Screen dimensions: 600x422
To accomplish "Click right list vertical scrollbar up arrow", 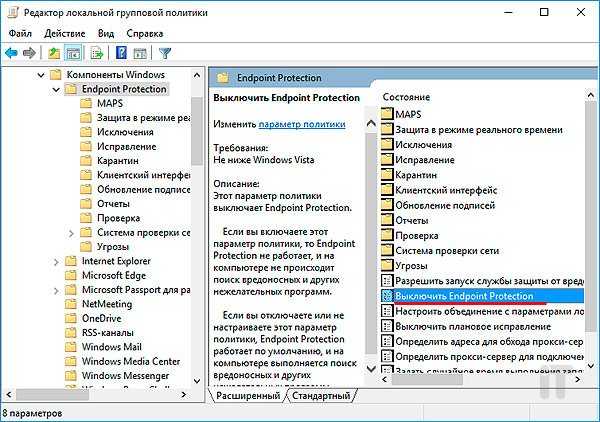I will click(x=591, y=95).
